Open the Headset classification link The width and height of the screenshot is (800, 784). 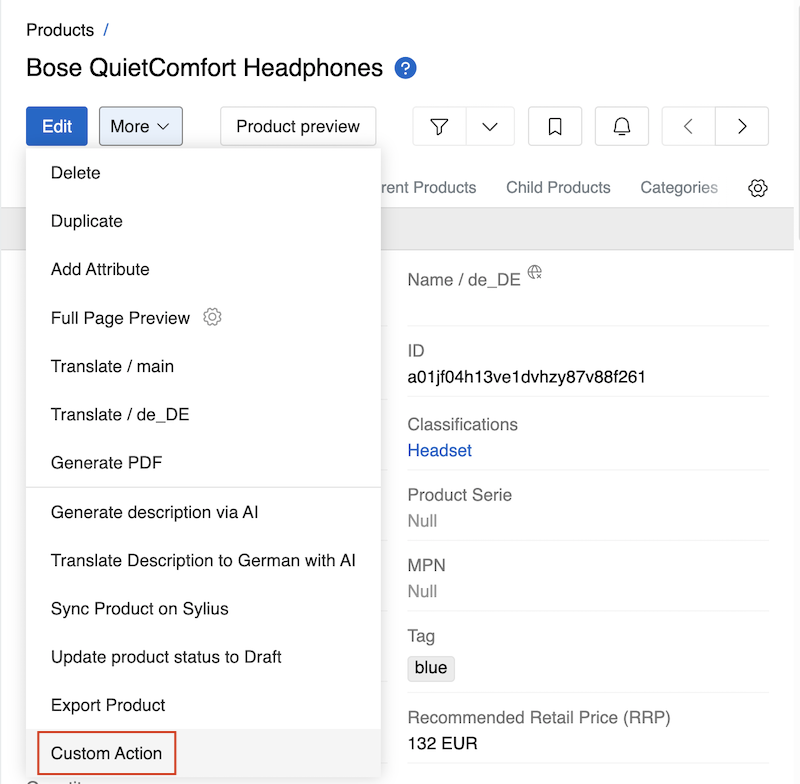click(439, 450)
